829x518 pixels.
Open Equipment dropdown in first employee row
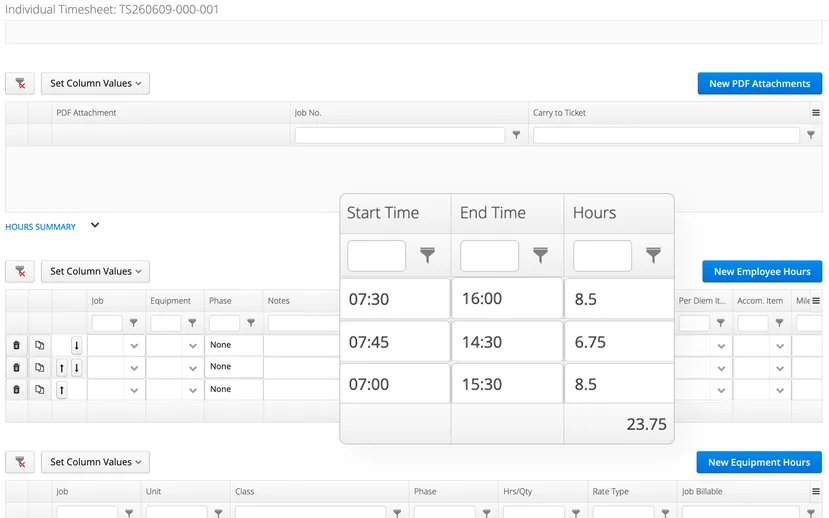point(193,346)
